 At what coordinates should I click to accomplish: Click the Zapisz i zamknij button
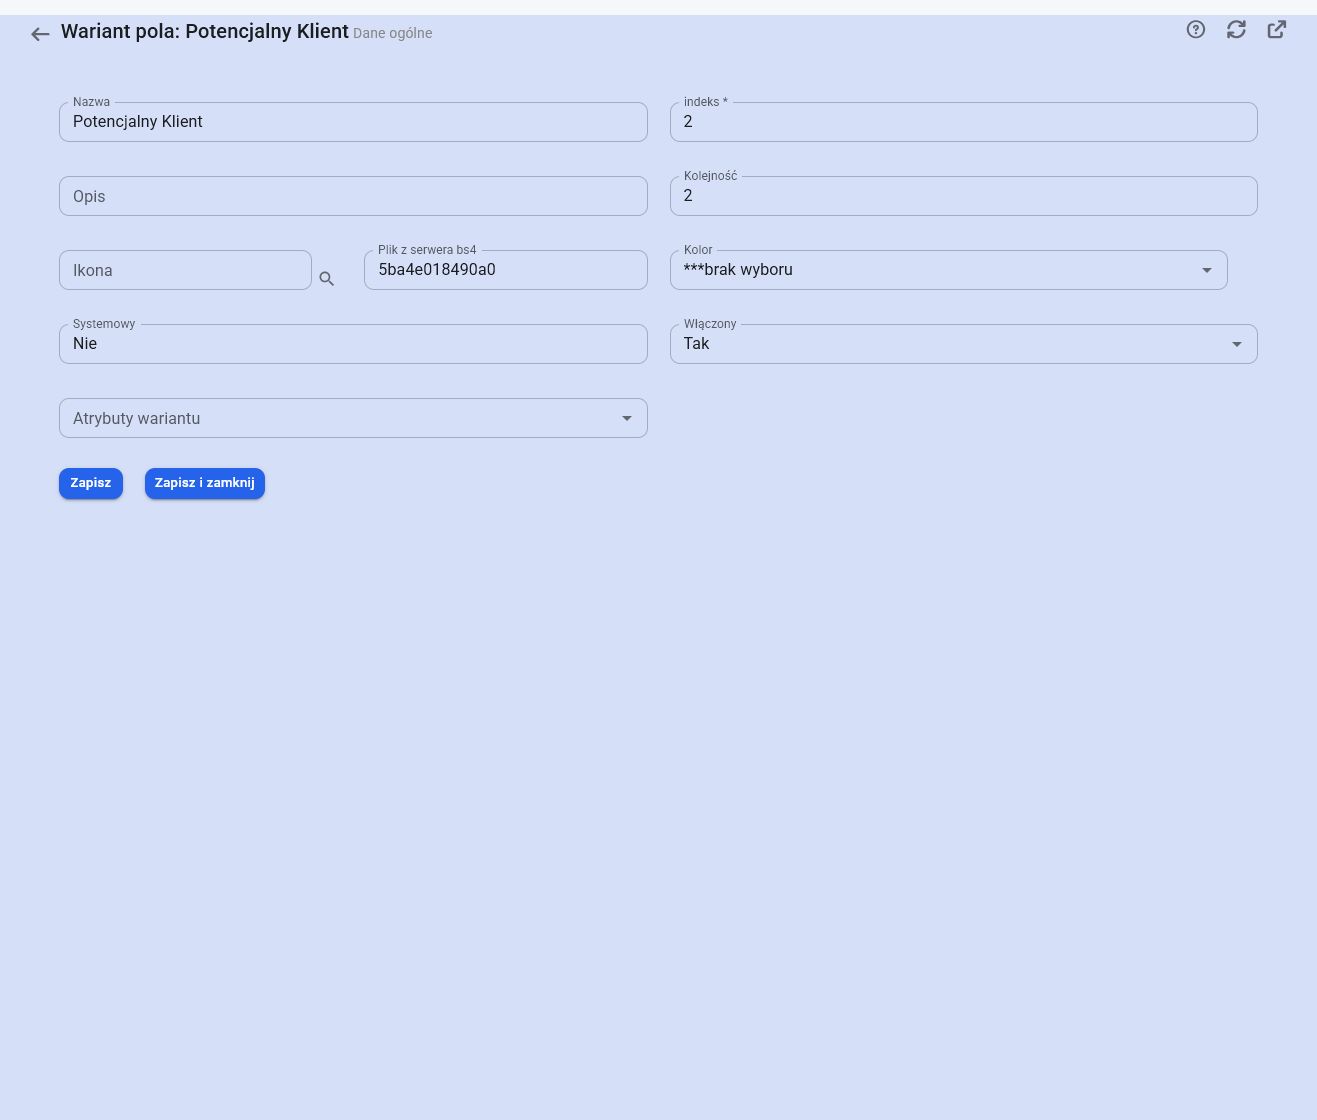(205, 483)
